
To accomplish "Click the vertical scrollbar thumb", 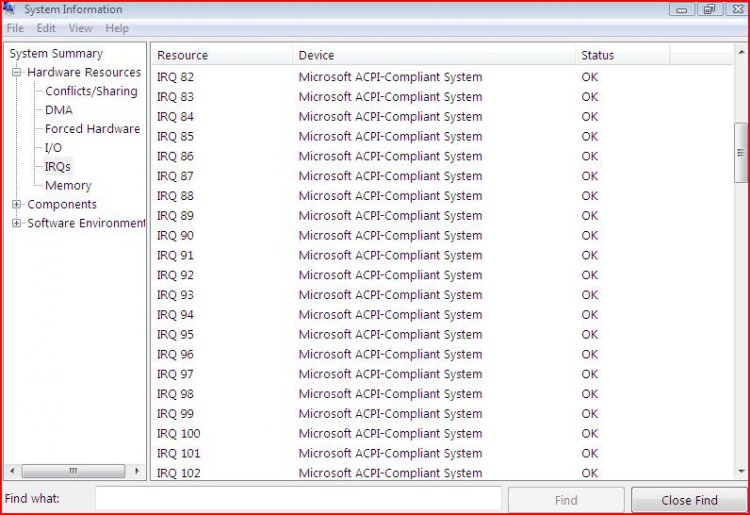I will click(741, 153).
